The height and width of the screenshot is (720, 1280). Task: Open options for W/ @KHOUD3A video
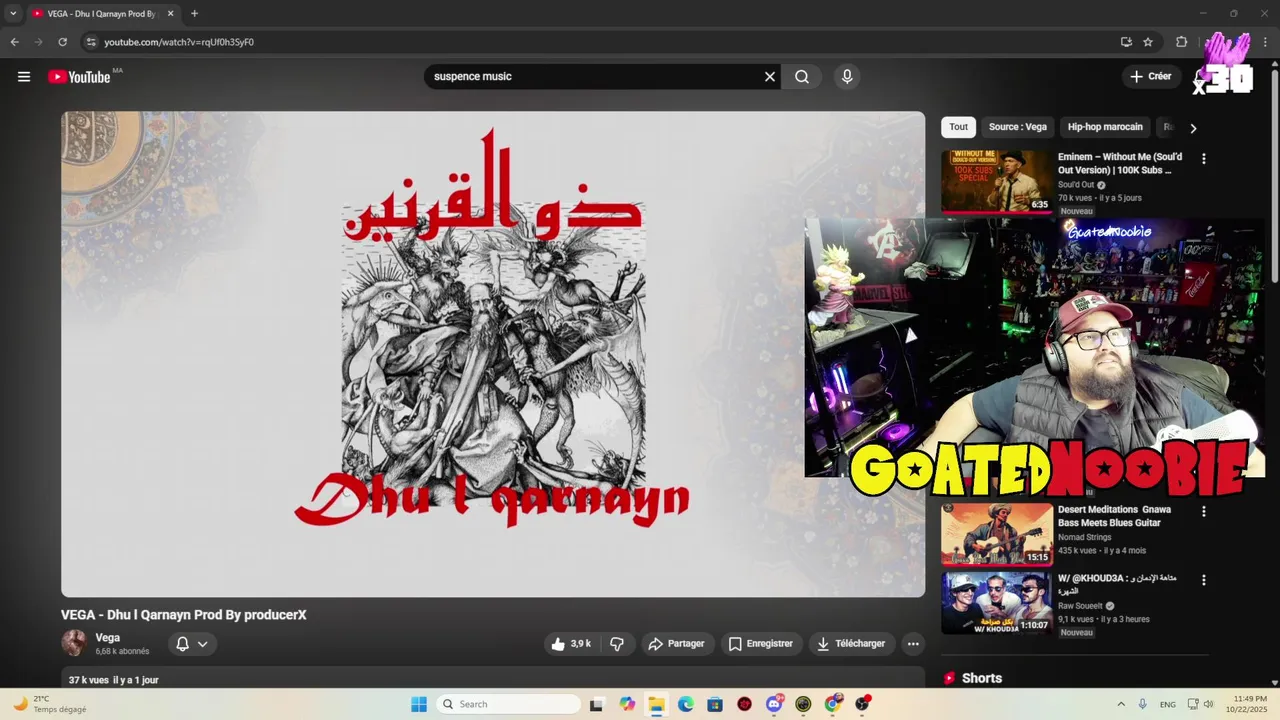pyautogui.click(x=1204, y=580)
